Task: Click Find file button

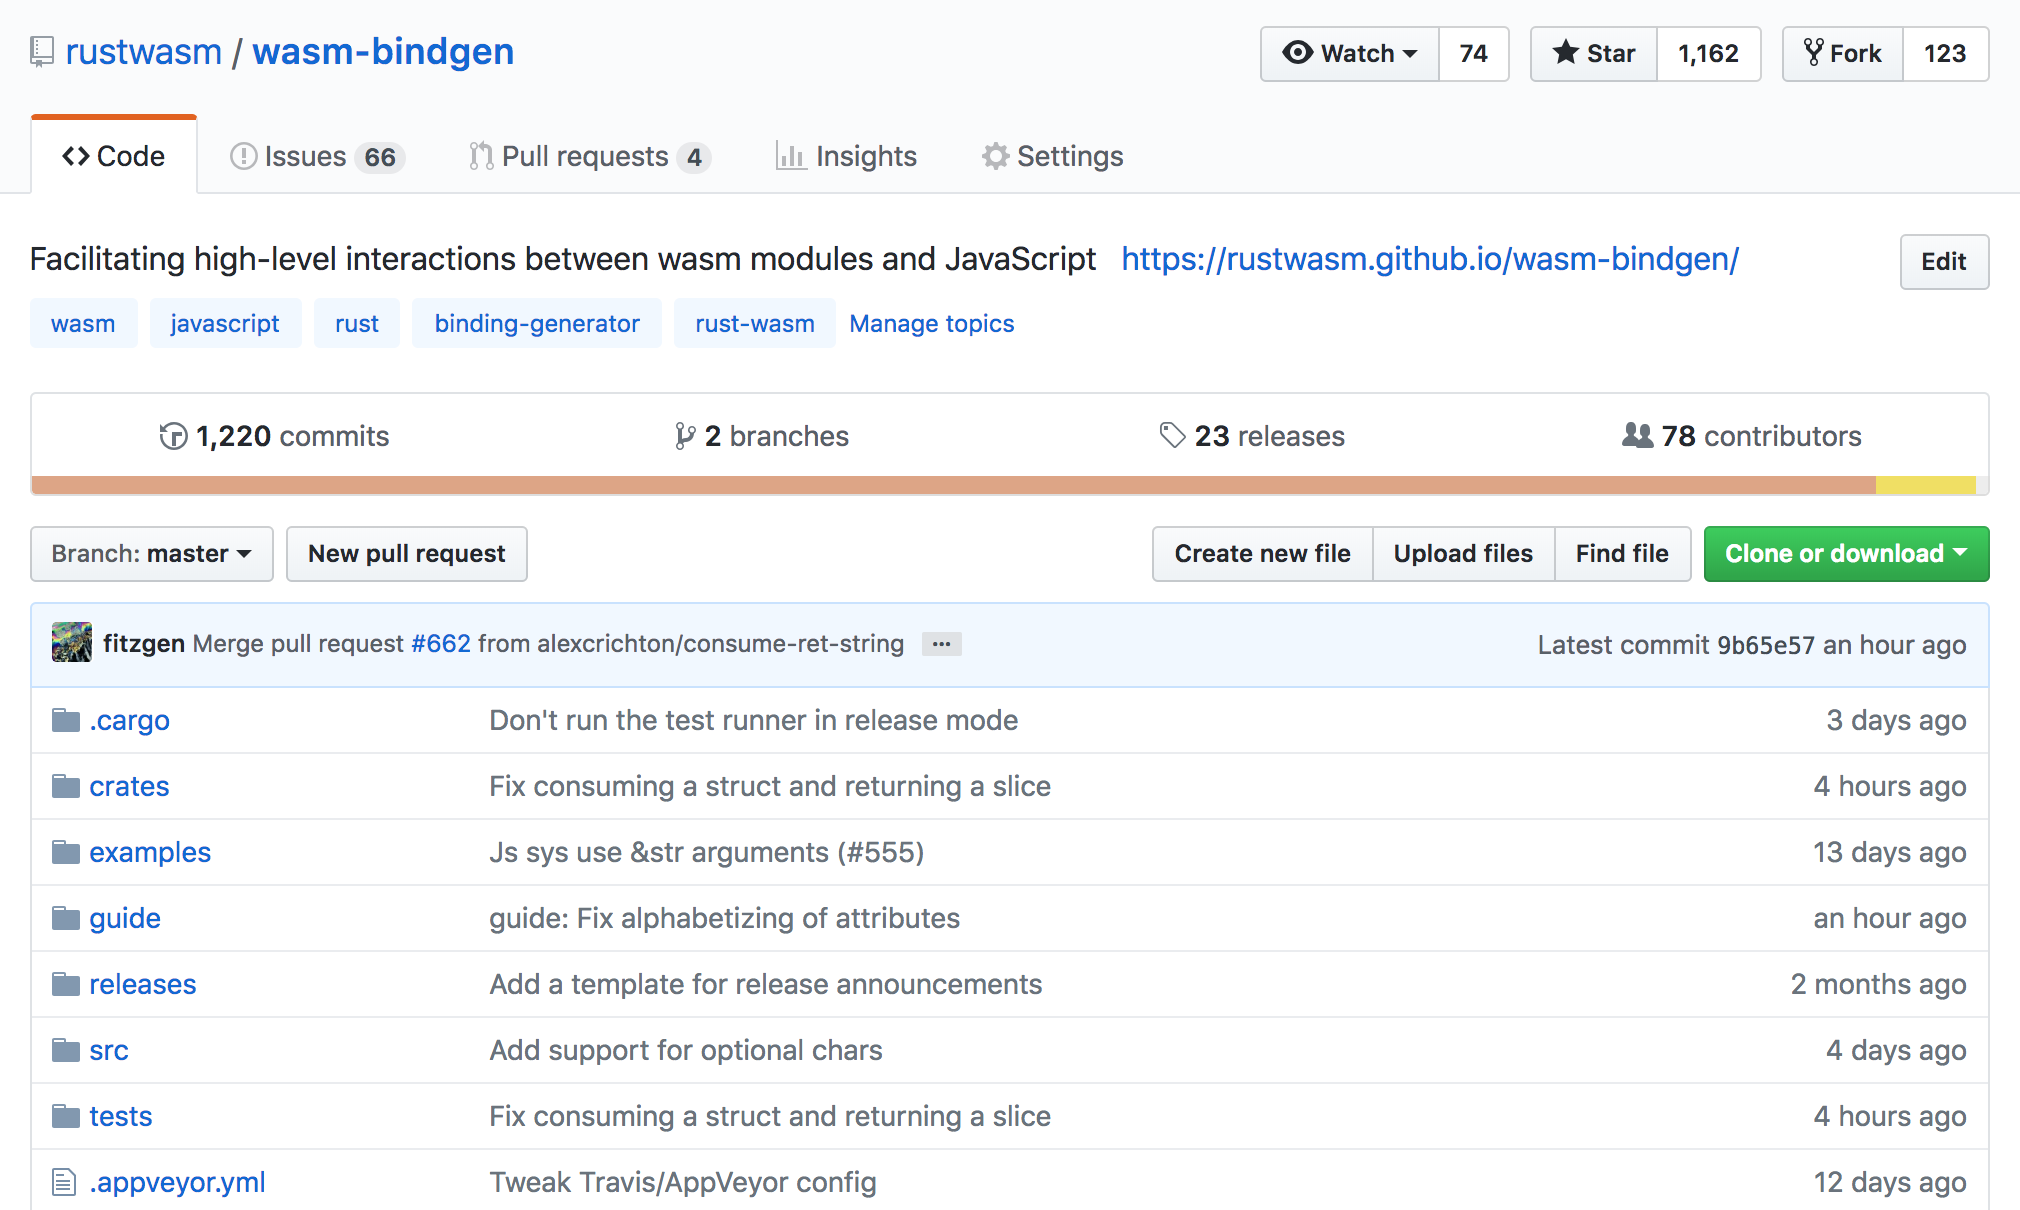Action: pos(1622,554)
